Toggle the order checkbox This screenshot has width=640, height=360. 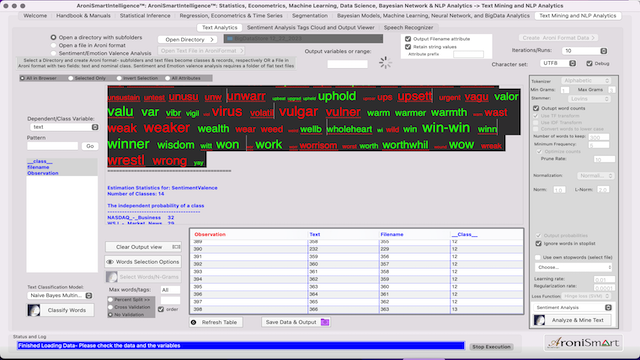(161, 309)
